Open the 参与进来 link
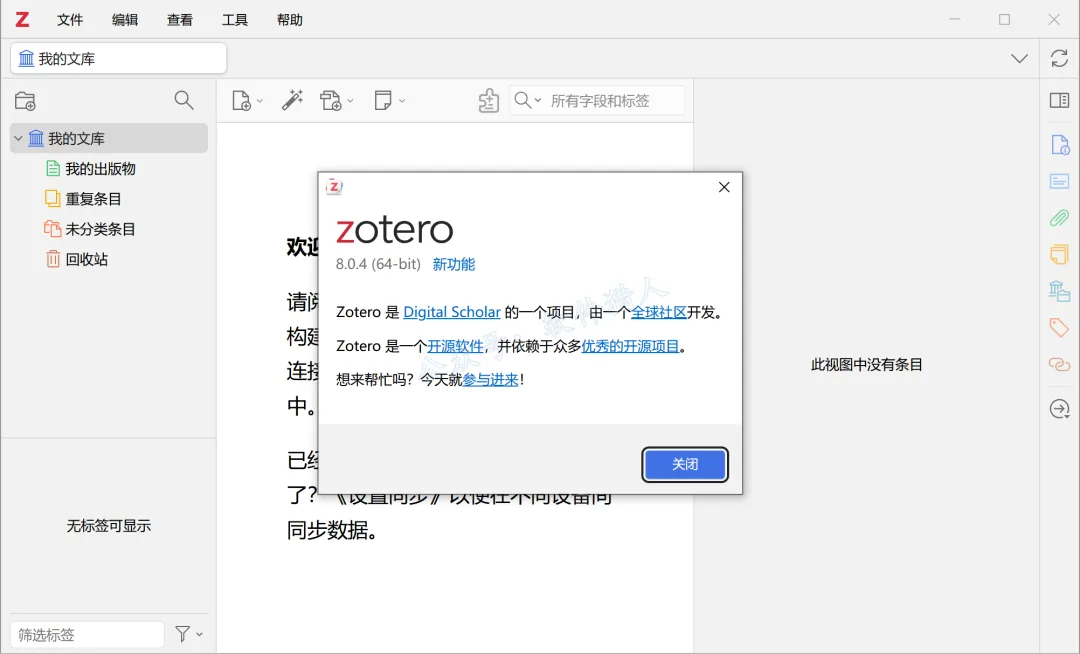1080x654 pixels. tap(490, 379)
